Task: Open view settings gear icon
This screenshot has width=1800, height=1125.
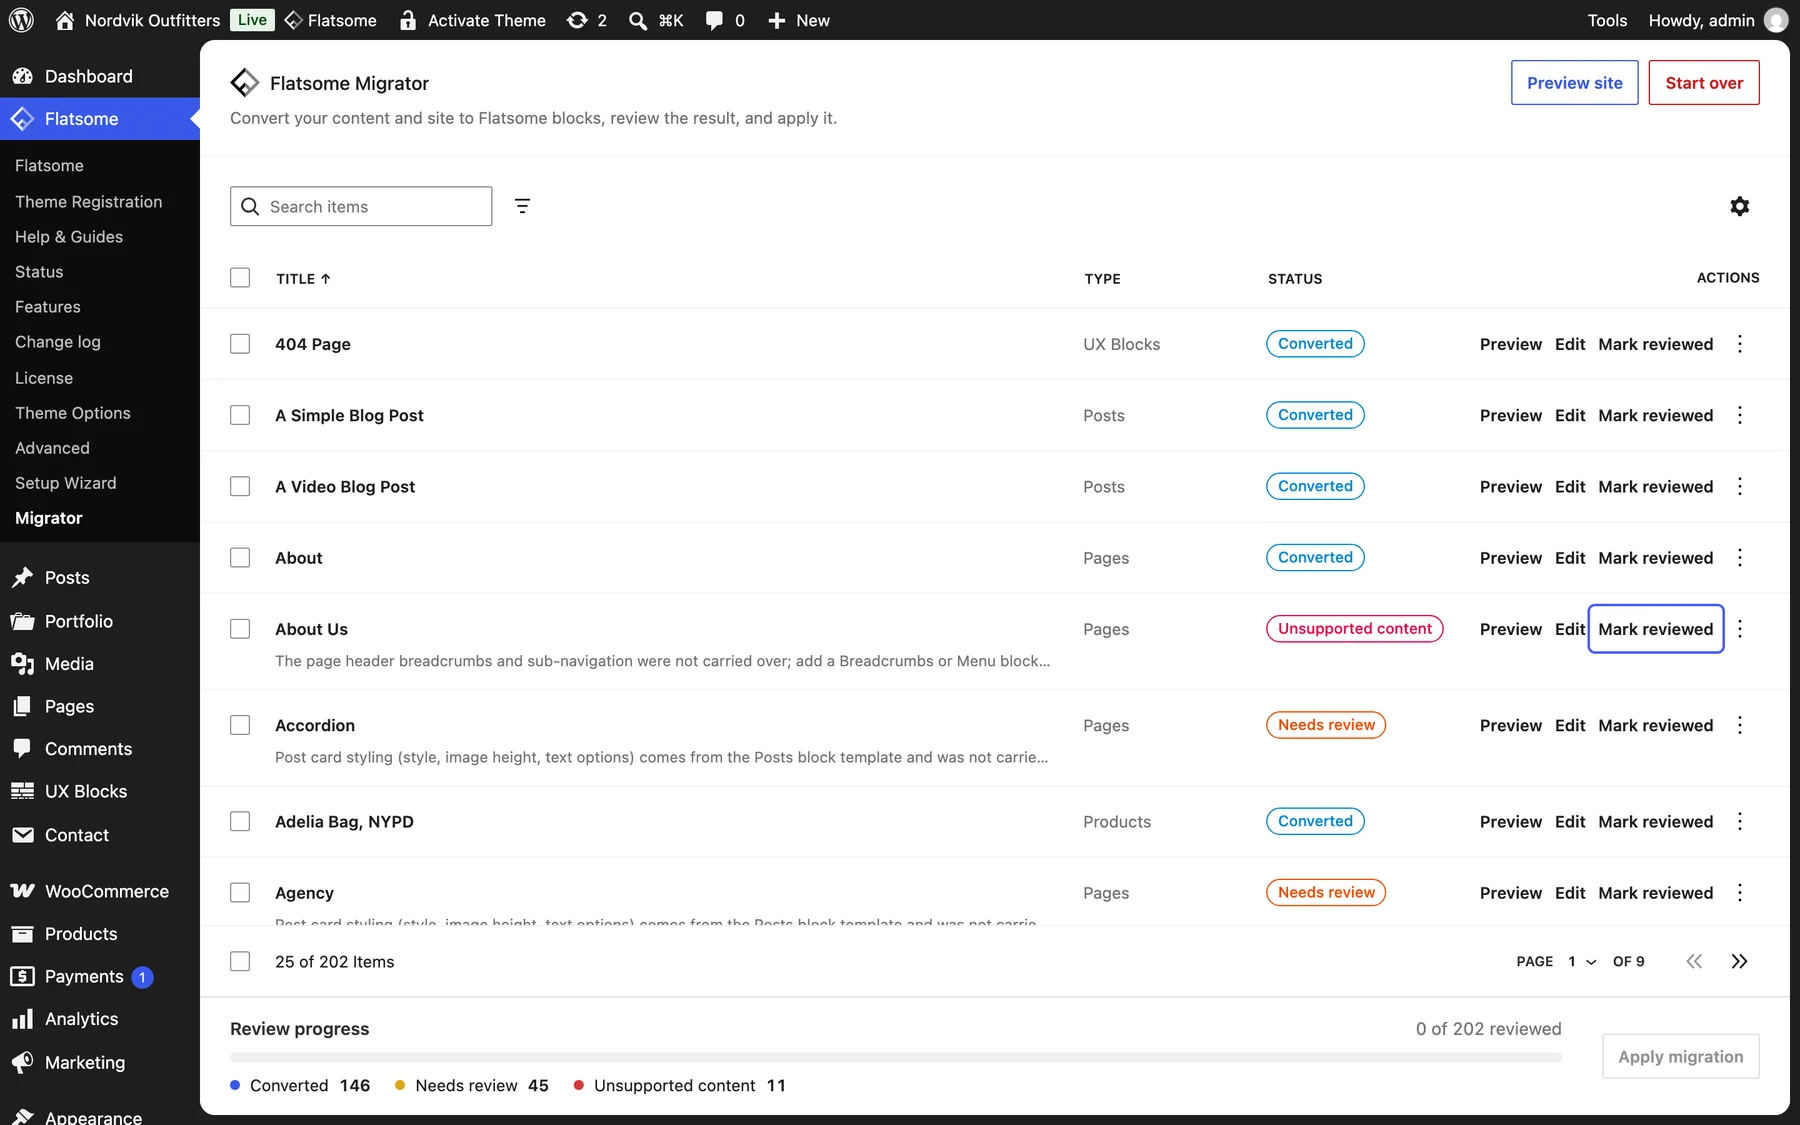Action: [1740, 206]
